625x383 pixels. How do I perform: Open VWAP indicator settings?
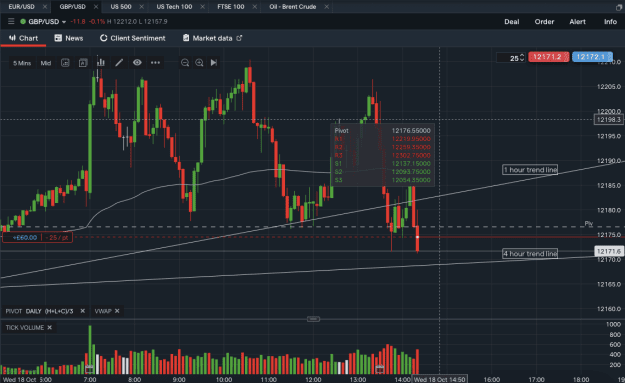[103, 311]
